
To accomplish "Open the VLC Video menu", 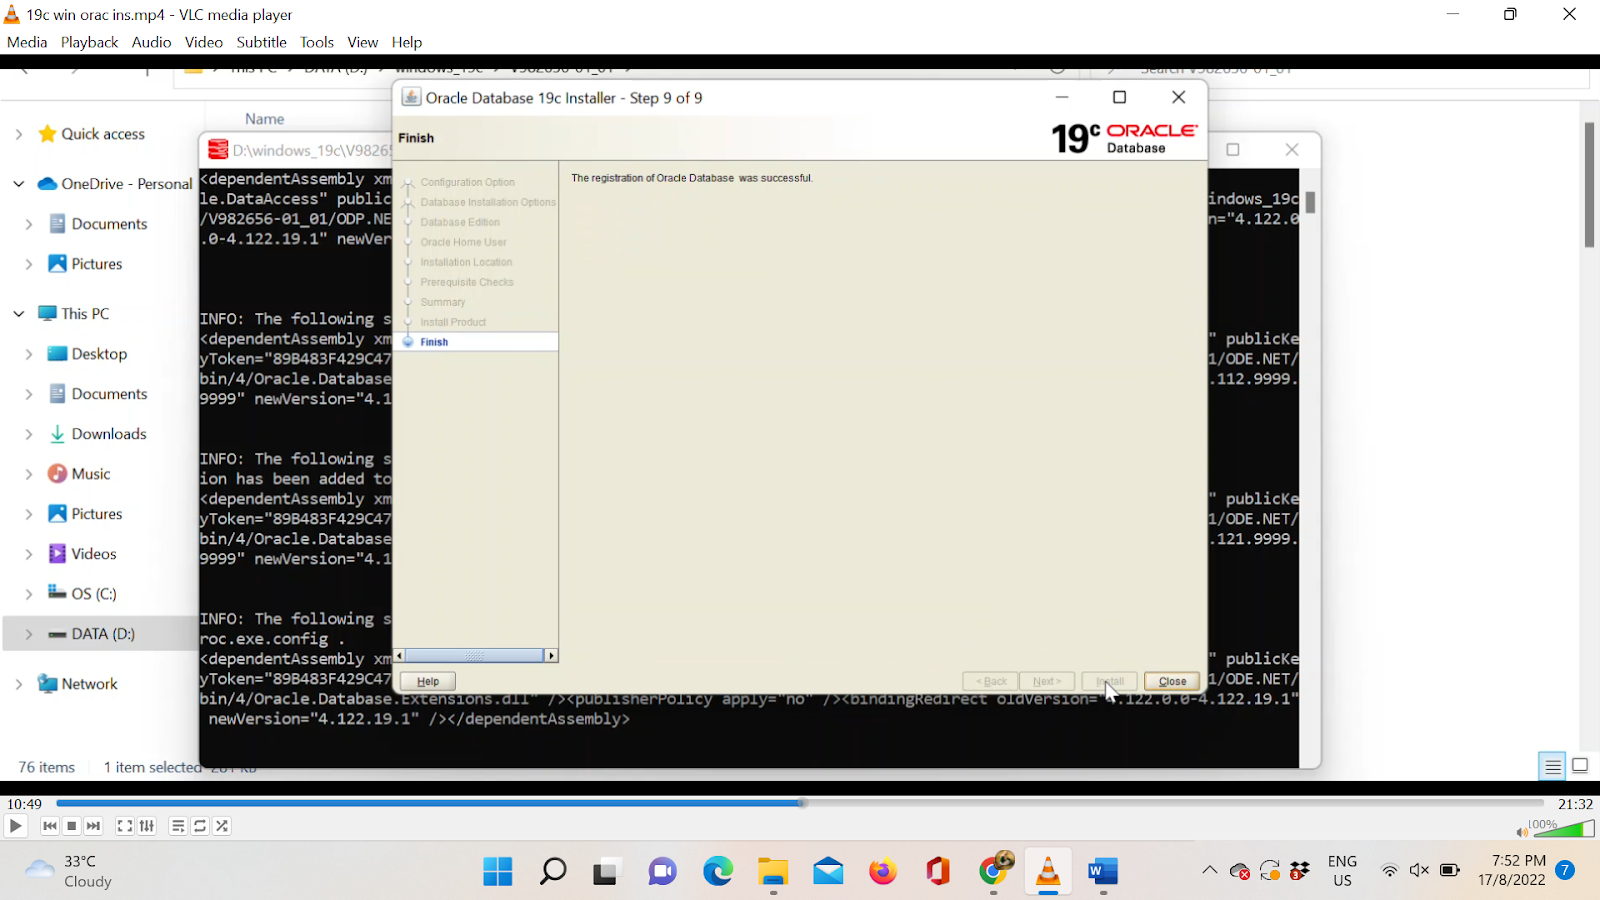I will [204, 42].
